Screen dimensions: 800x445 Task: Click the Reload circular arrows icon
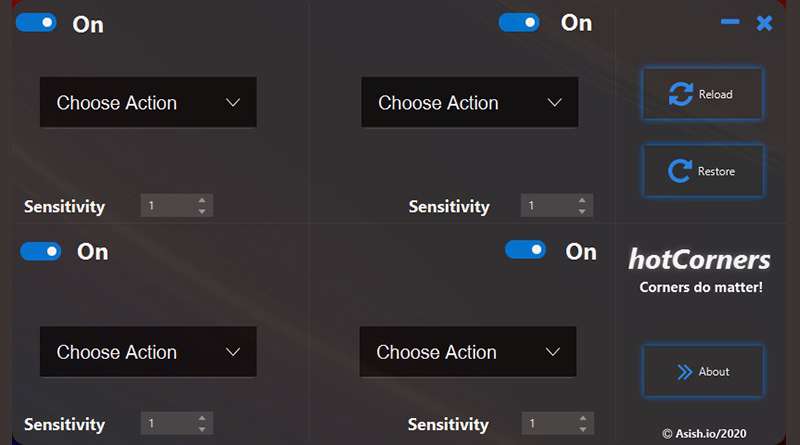tap(681, 94)
